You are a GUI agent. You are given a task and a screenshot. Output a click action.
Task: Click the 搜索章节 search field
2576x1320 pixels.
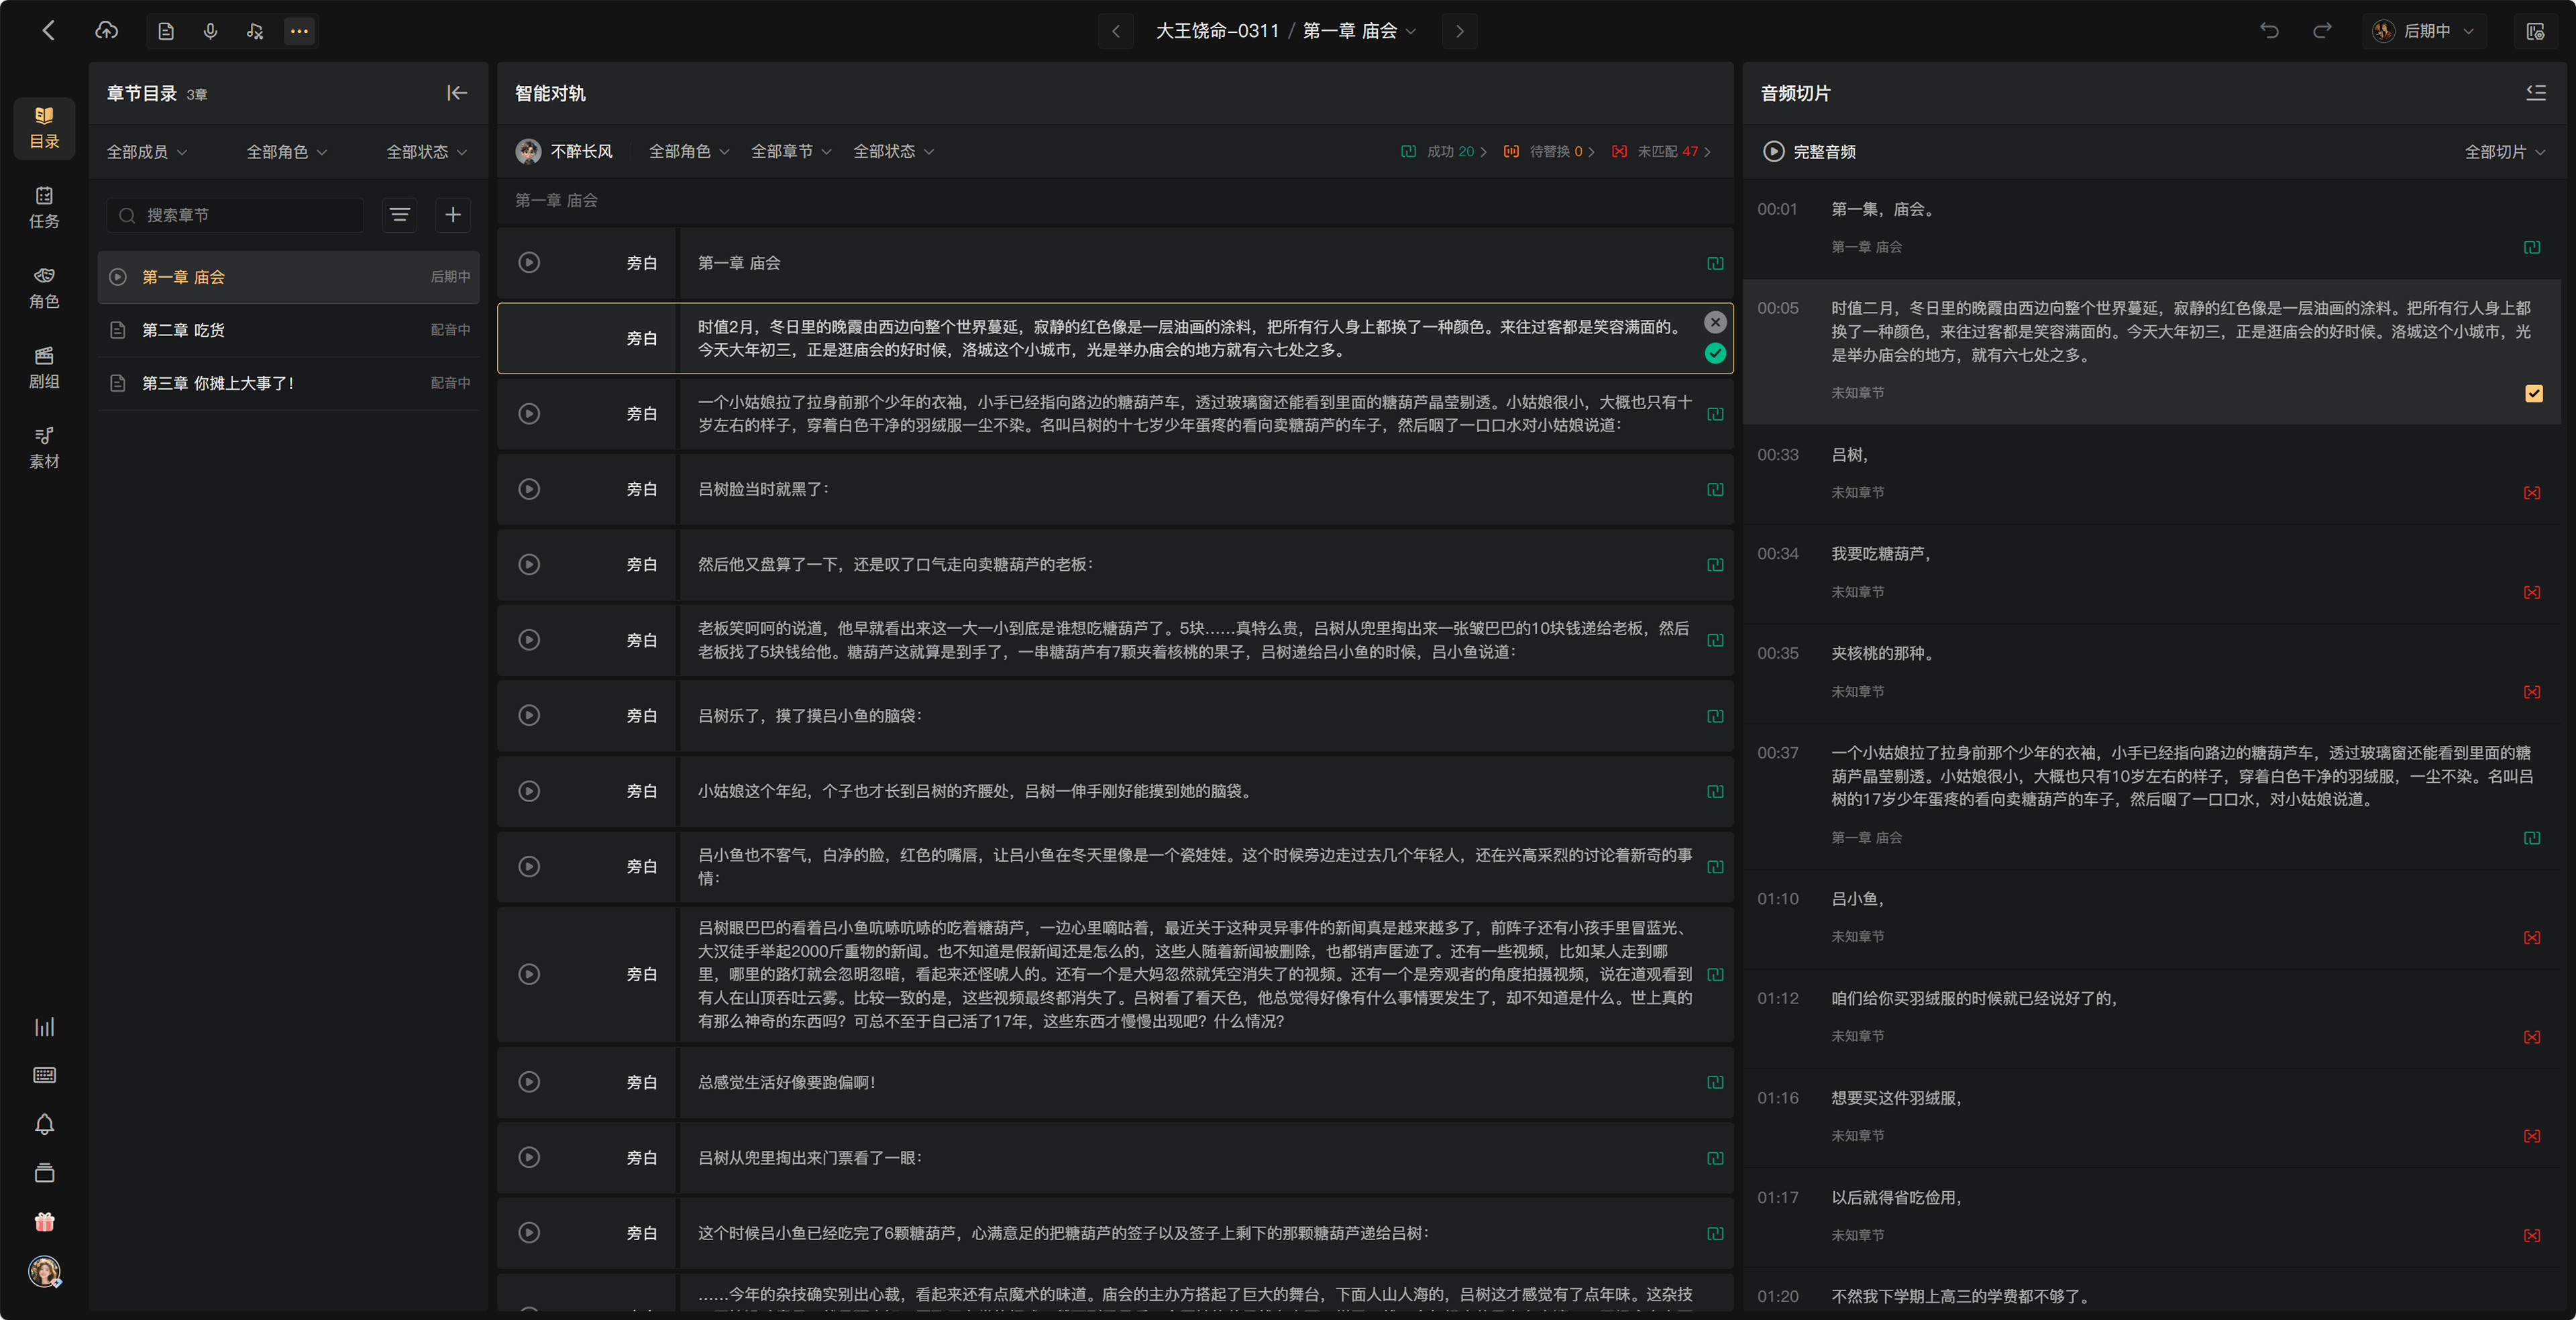pyautogui.click(x=236, y=215)
